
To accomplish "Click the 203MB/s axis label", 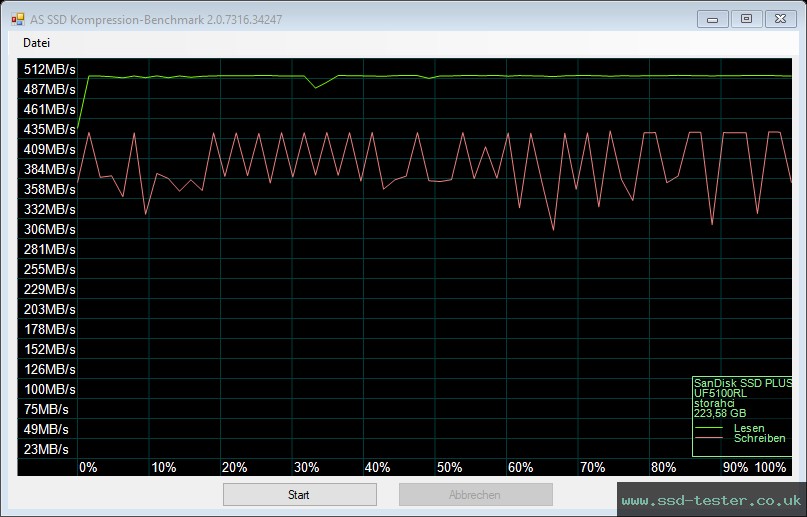I will (x=50, y=310).
